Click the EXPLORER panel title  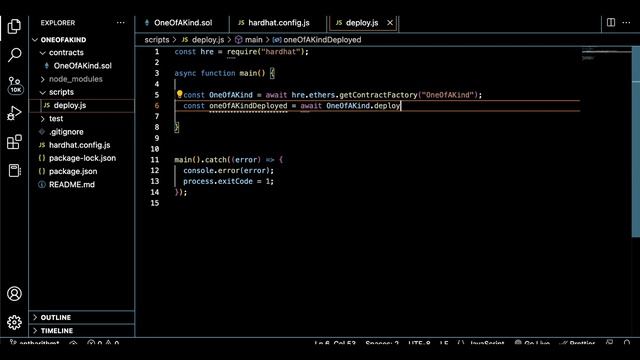click(x=58, y=23)
